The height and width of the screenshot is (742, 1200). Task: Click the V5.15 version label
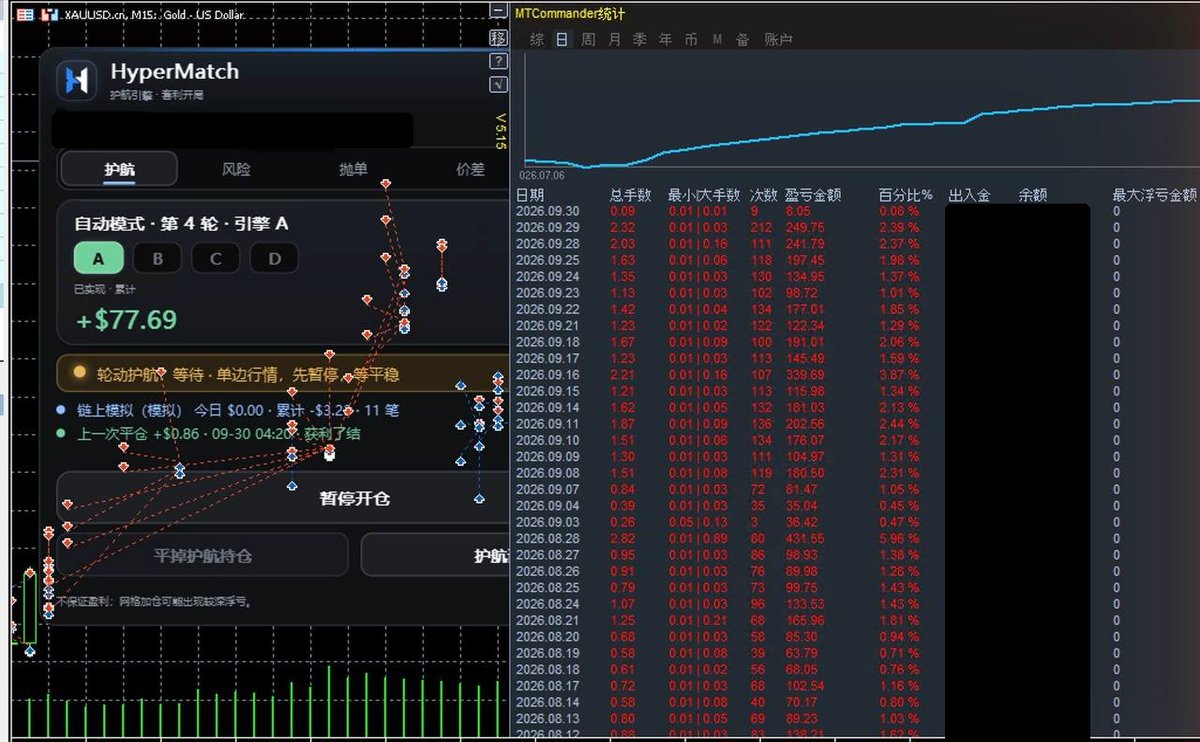[501, 131]
